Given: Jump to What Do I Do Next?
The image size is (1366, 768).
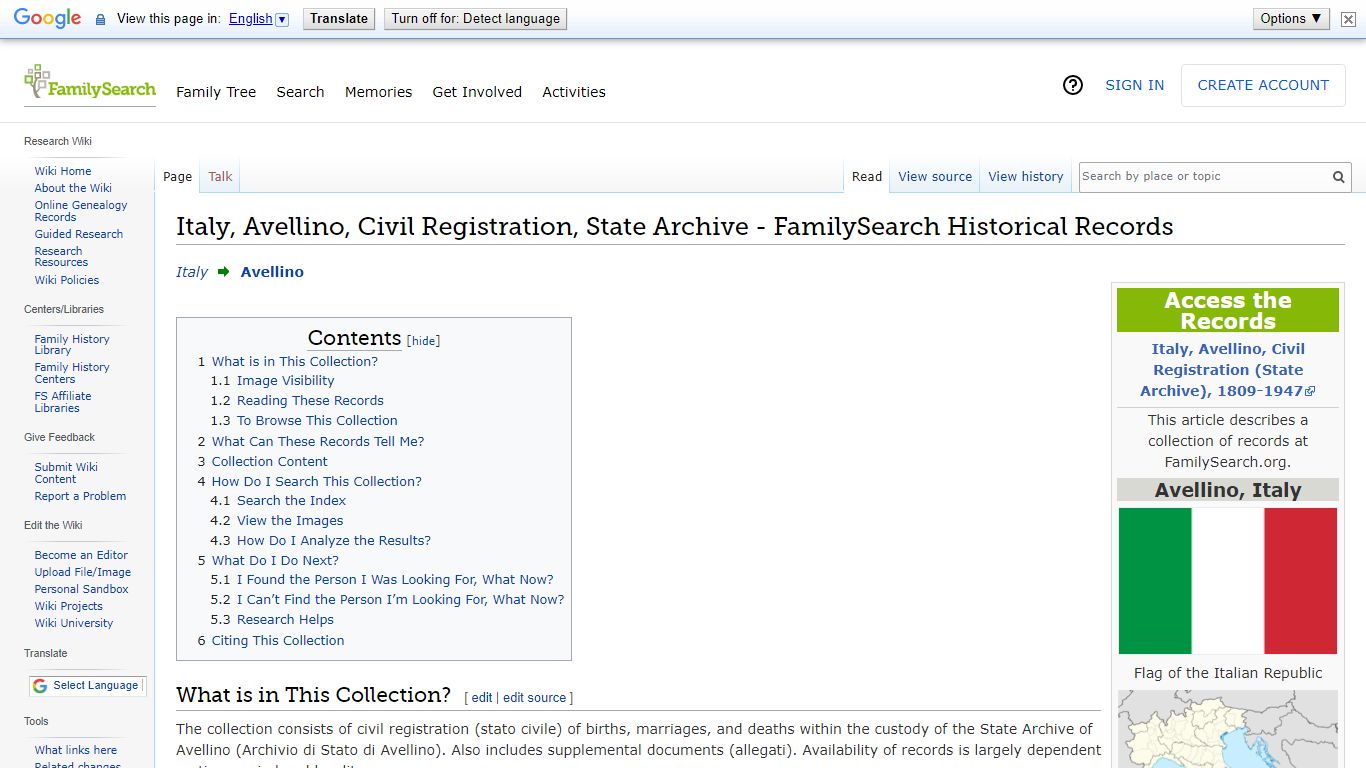Looking at the screenshot, I should click(275, 560).
